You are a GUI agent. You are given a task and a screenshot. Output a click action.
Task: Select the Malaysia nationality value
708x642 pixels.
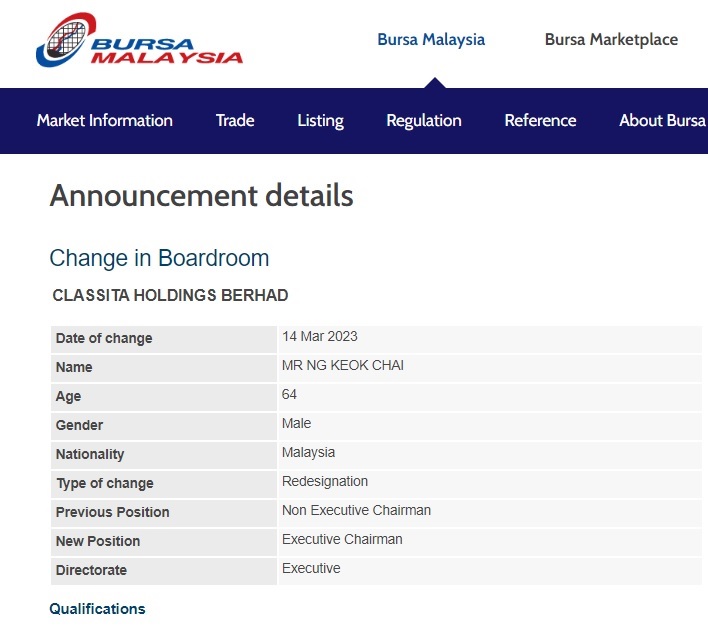point(308,452)
